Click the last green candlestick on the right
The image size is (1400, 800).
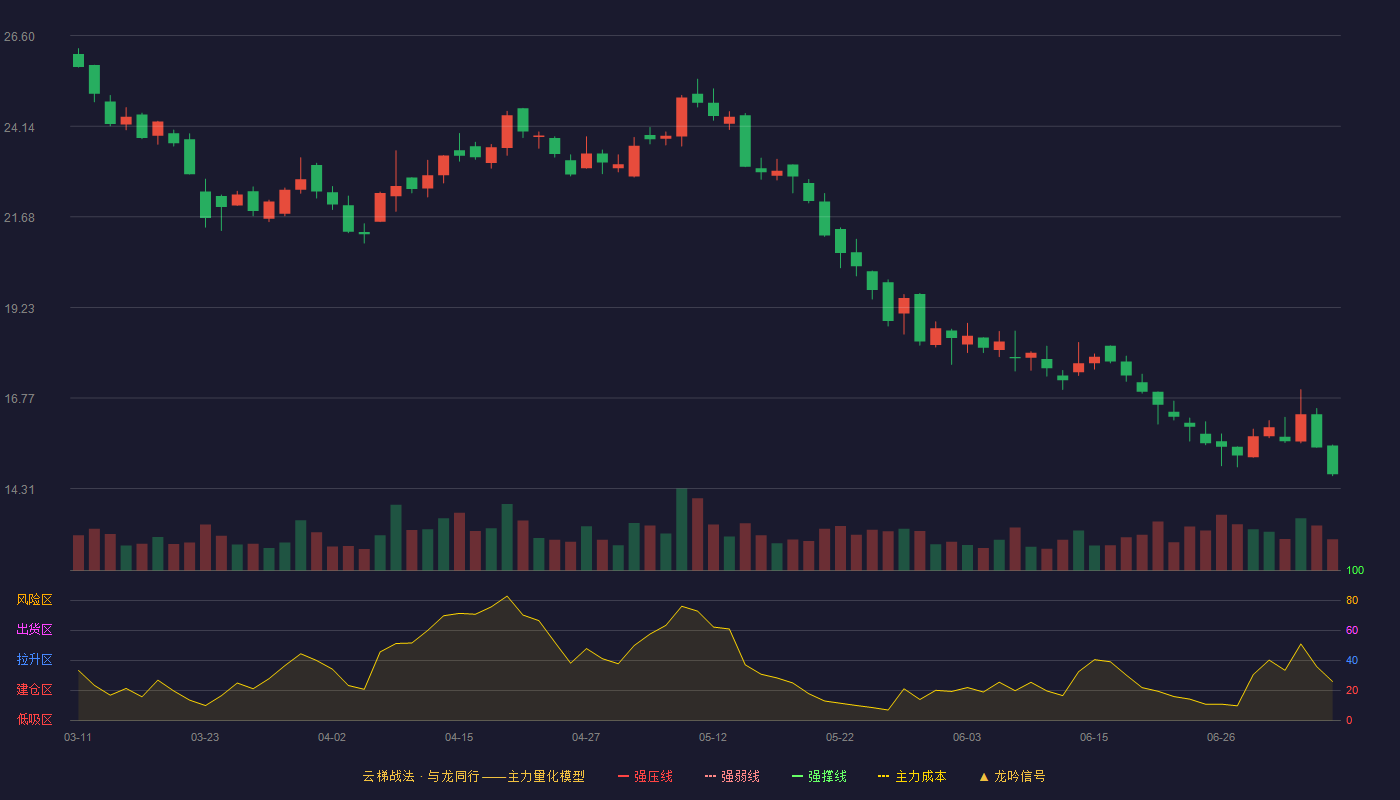point(1332,460)
